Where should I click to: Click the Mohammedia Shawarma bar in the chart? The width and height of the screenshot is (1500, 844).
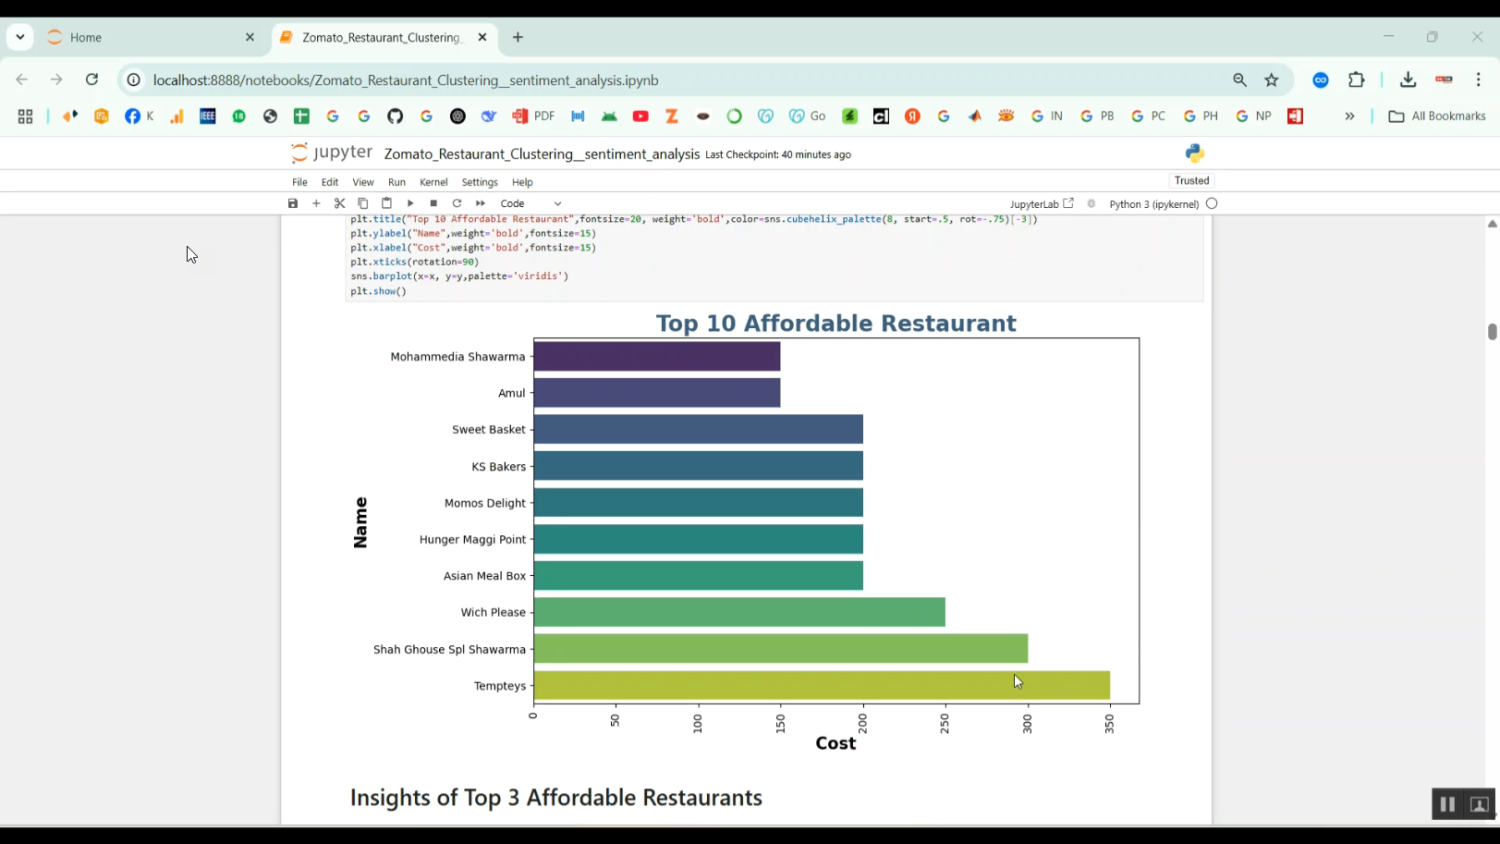[x=657, y=357]
